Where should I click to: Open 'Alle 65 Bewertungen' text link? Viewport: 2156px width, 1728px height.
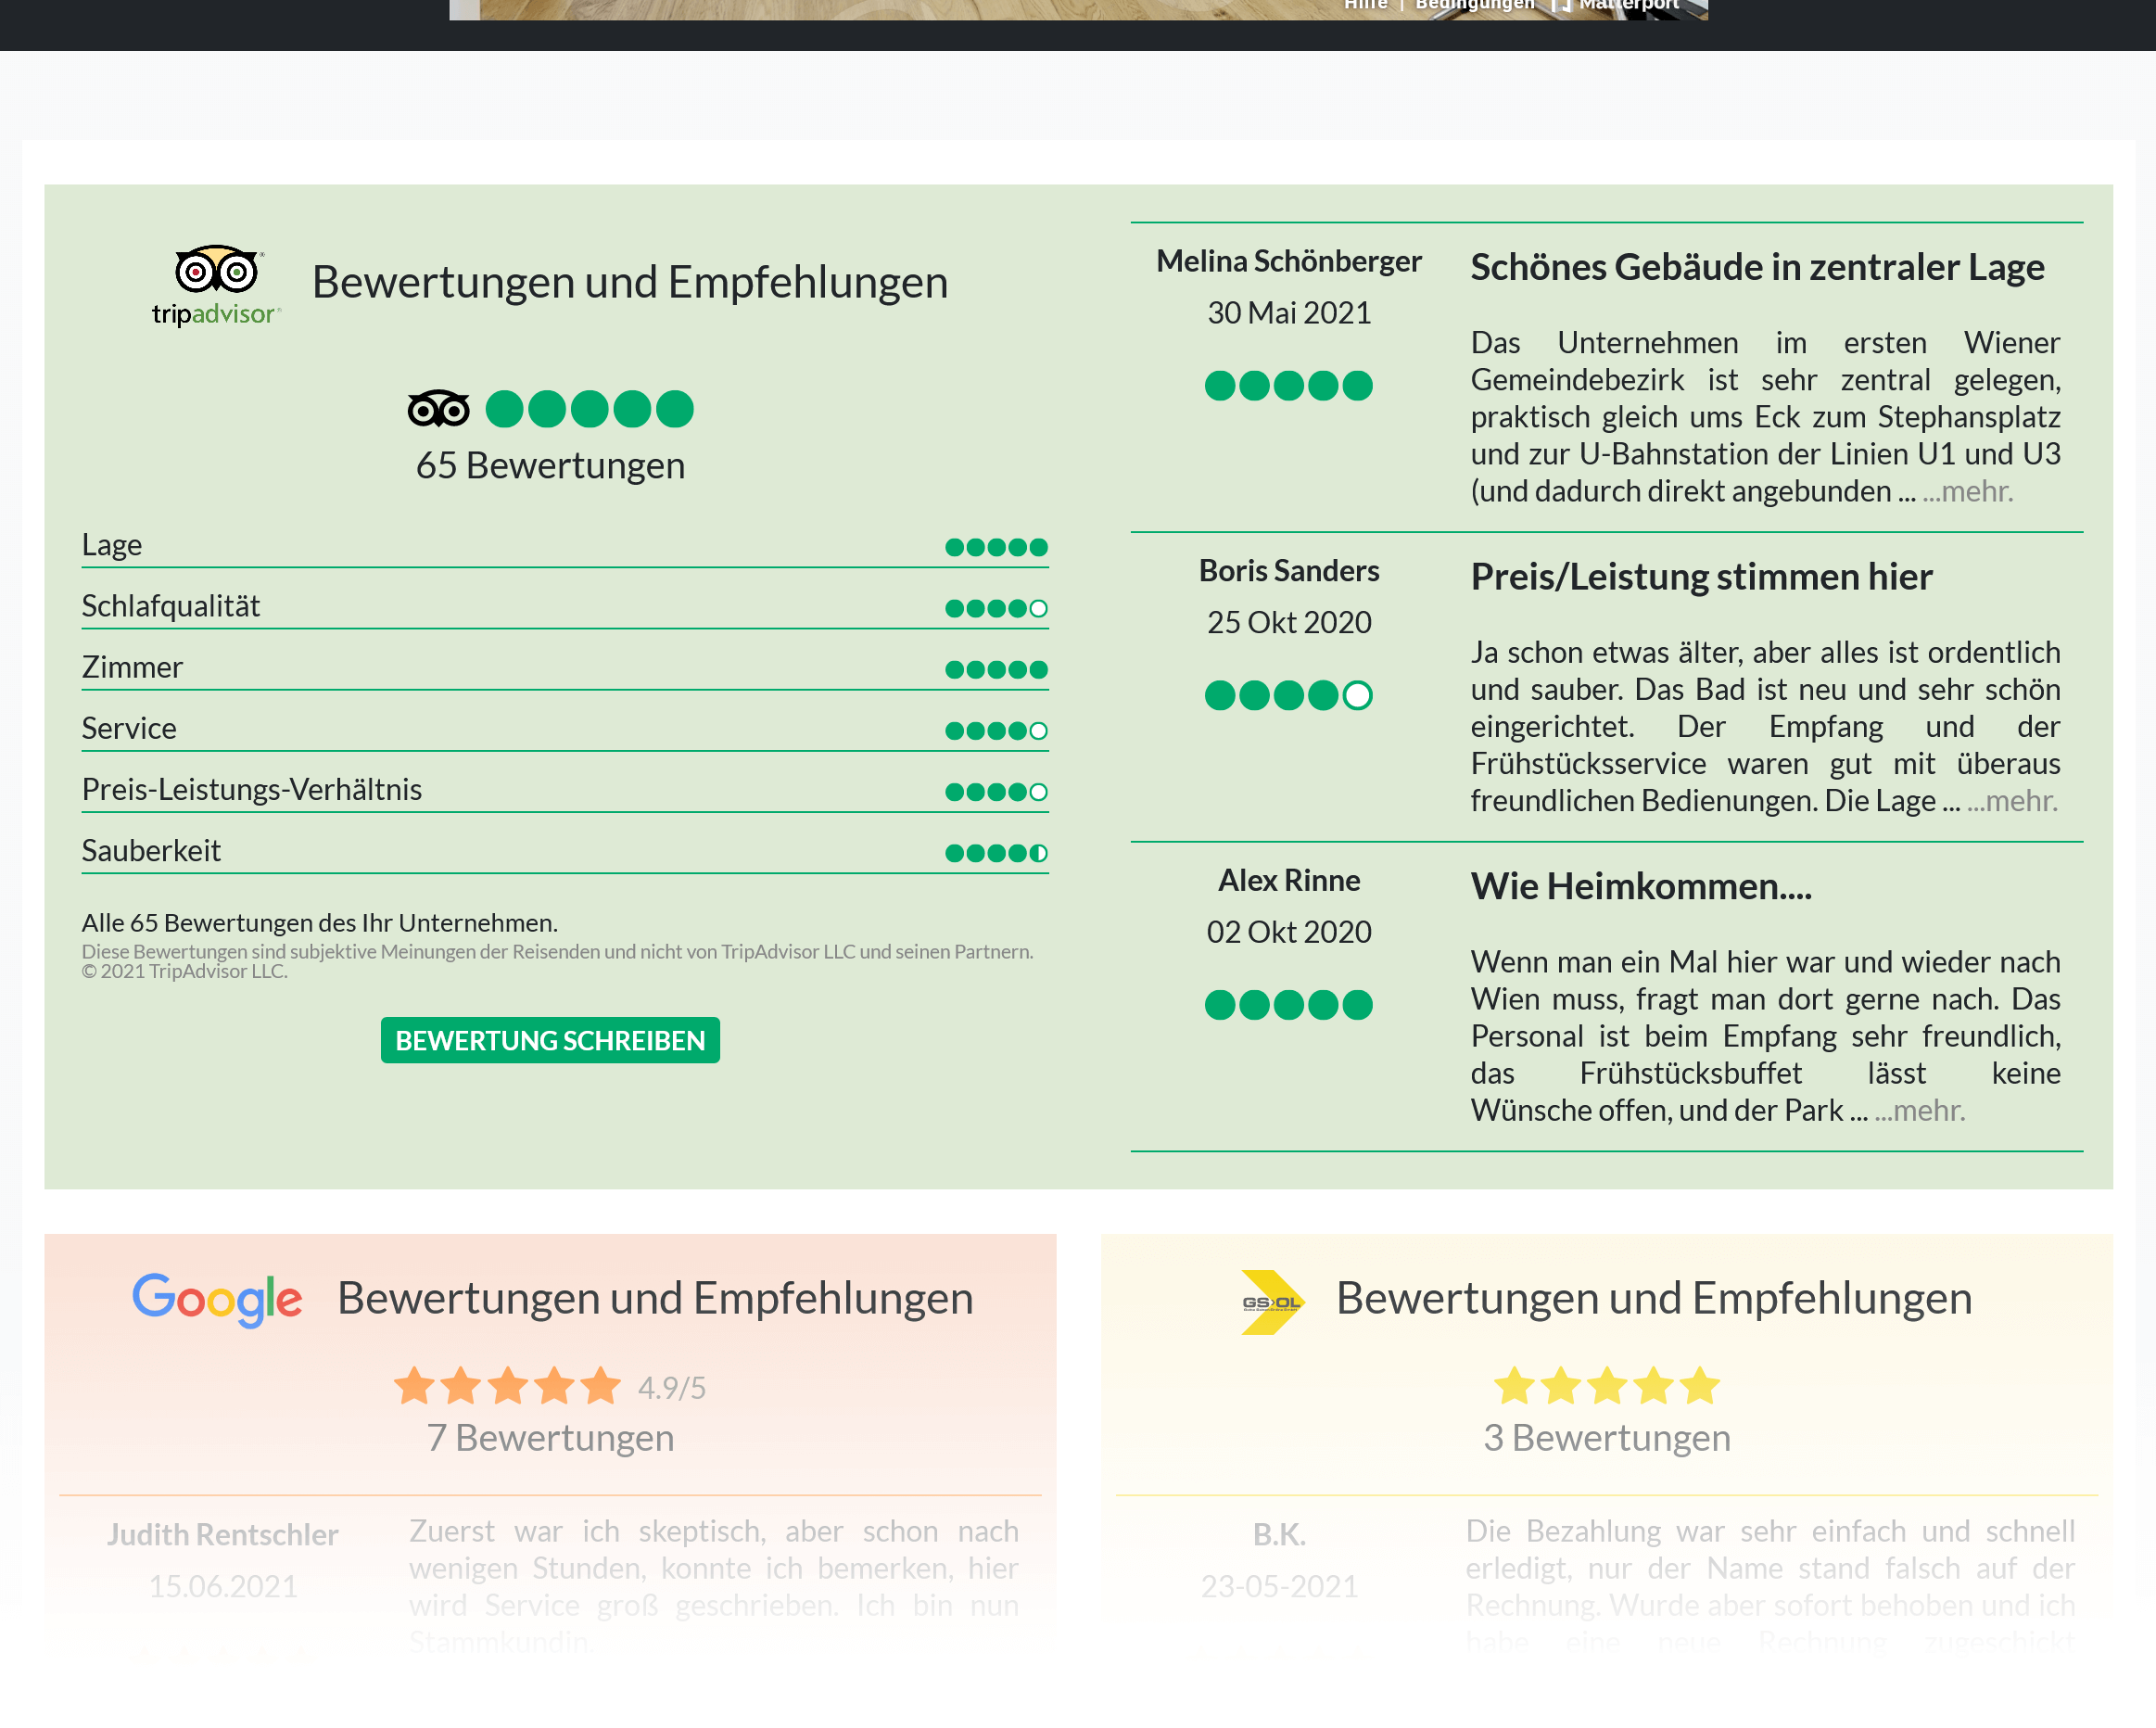[319, 922]
